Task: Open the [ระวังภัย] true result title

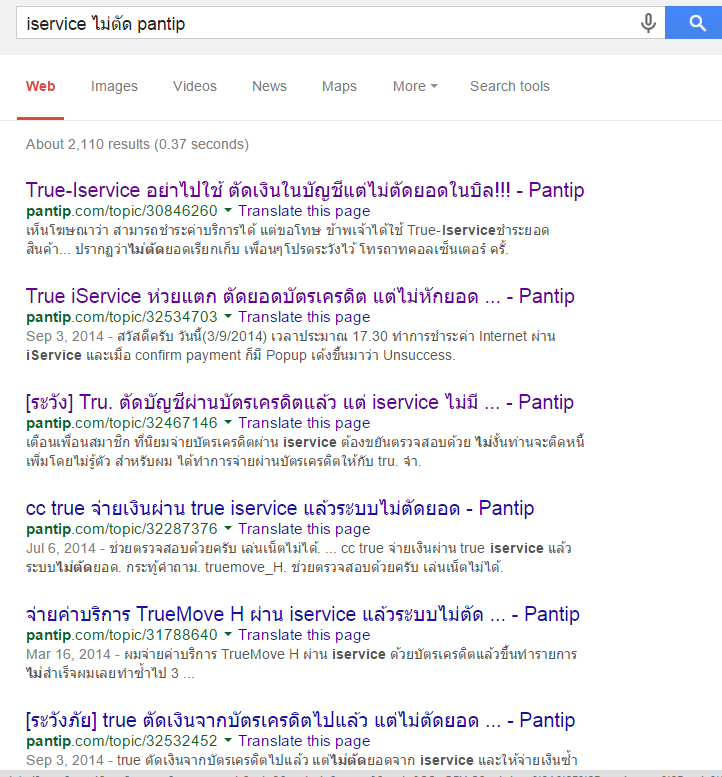Action: tap(300, 721)
